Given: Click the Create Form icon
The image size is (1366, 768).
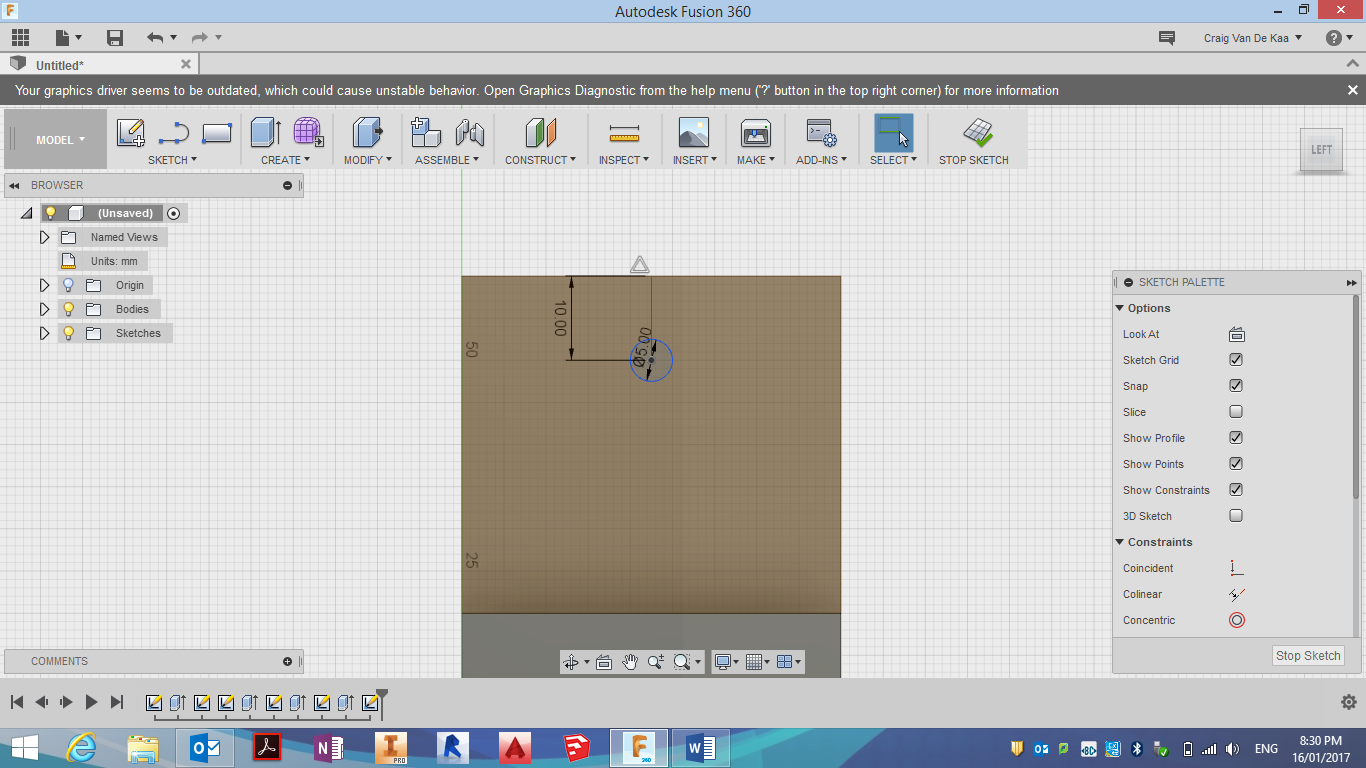Looking at the screenshot, I should [308, 133].
